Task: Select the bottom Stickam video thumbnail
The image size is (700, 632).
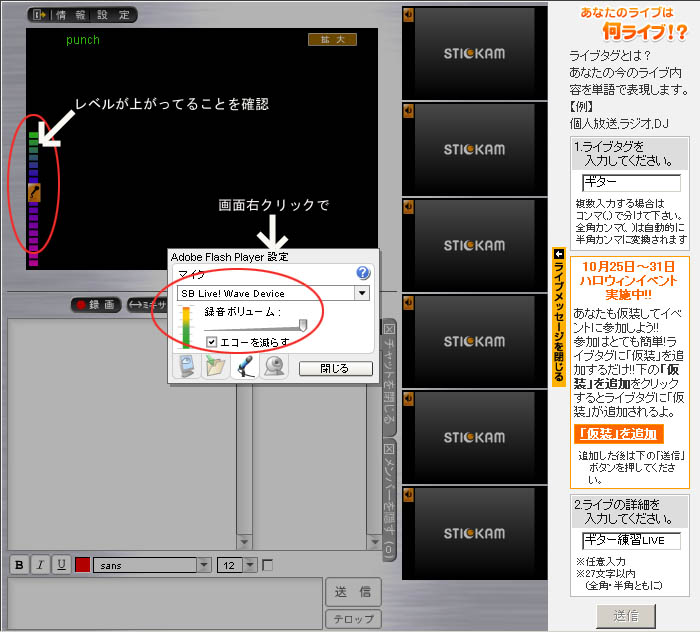Action: tap(475, 533)
